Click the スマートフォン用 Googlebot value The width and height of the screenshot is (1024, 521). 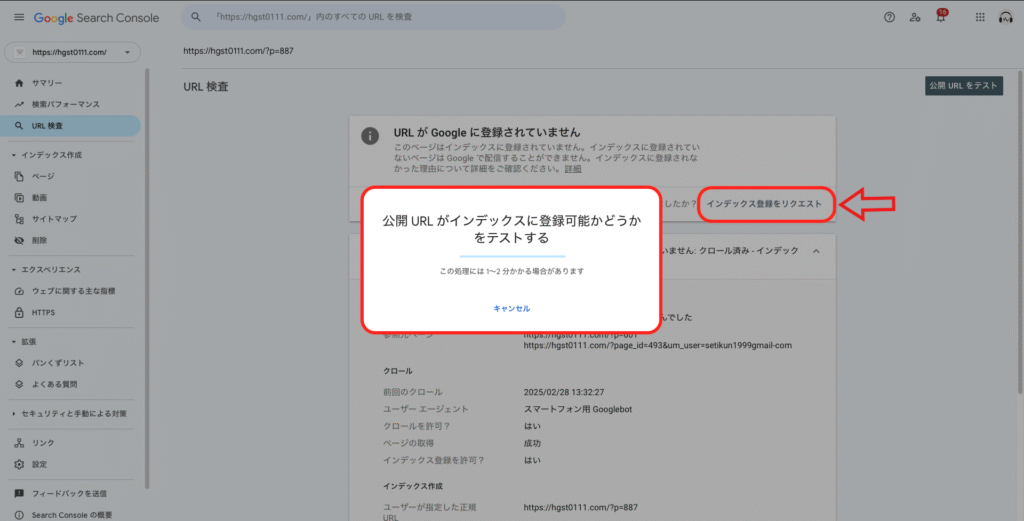click(577, 409)
